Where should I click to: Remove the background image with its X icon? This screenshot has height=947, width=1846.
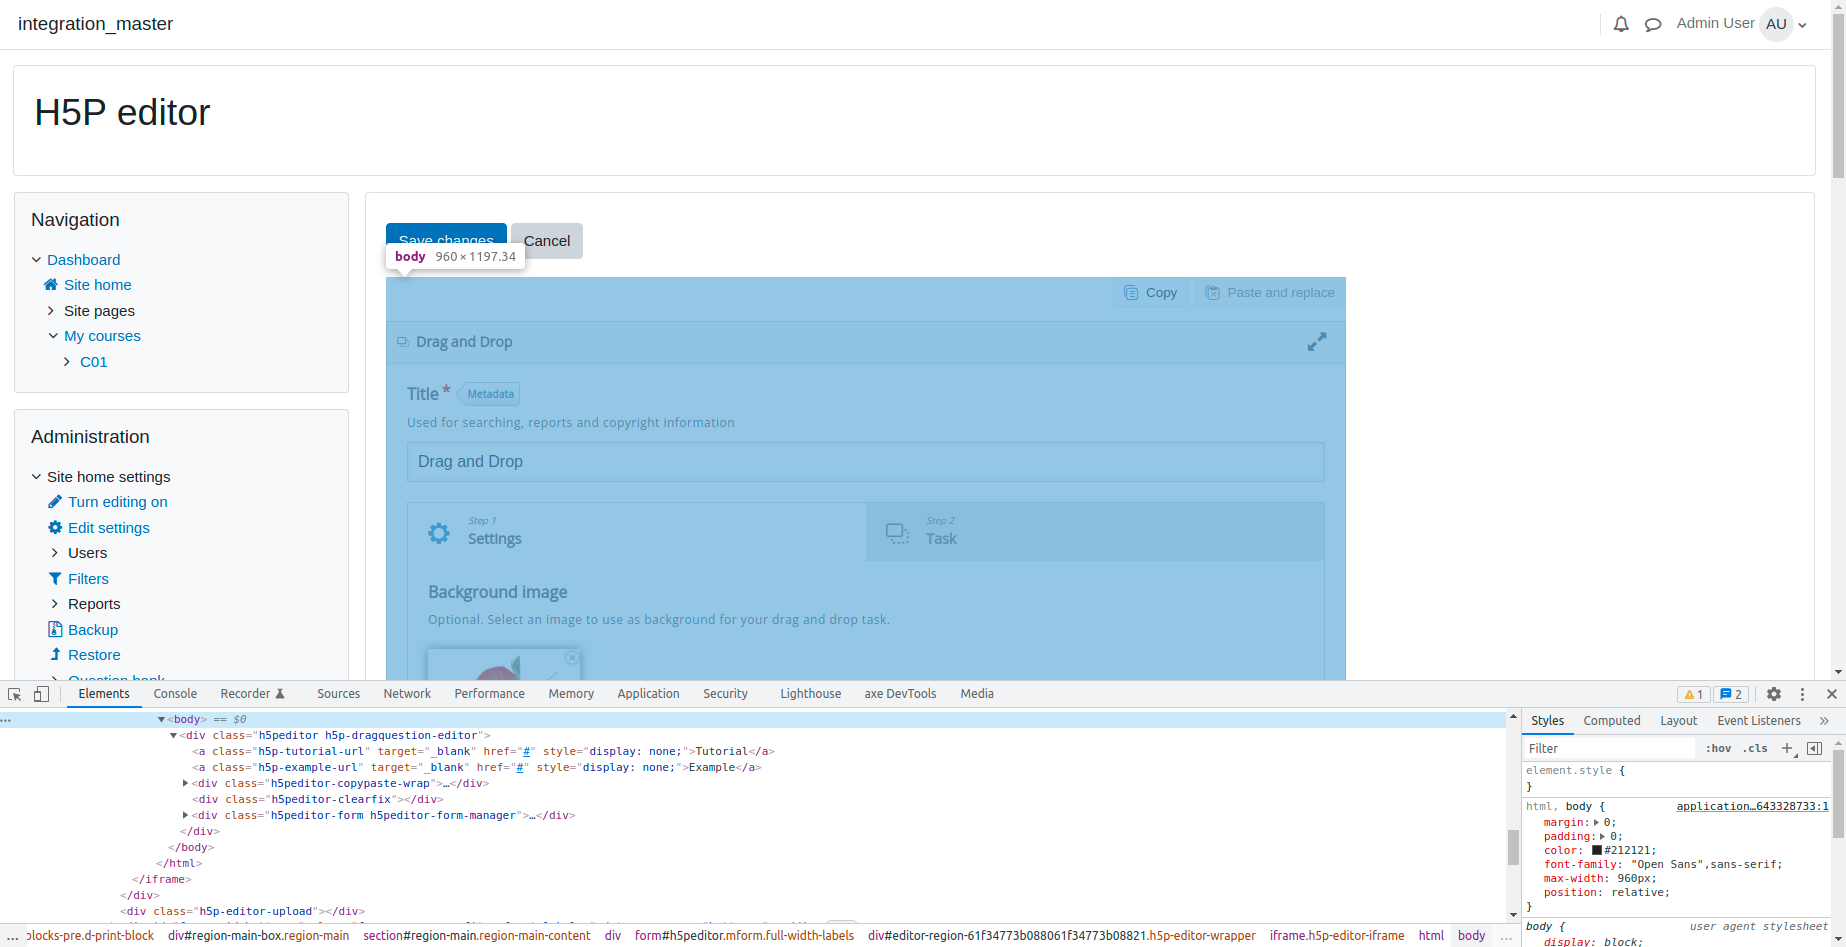point(571,658)
